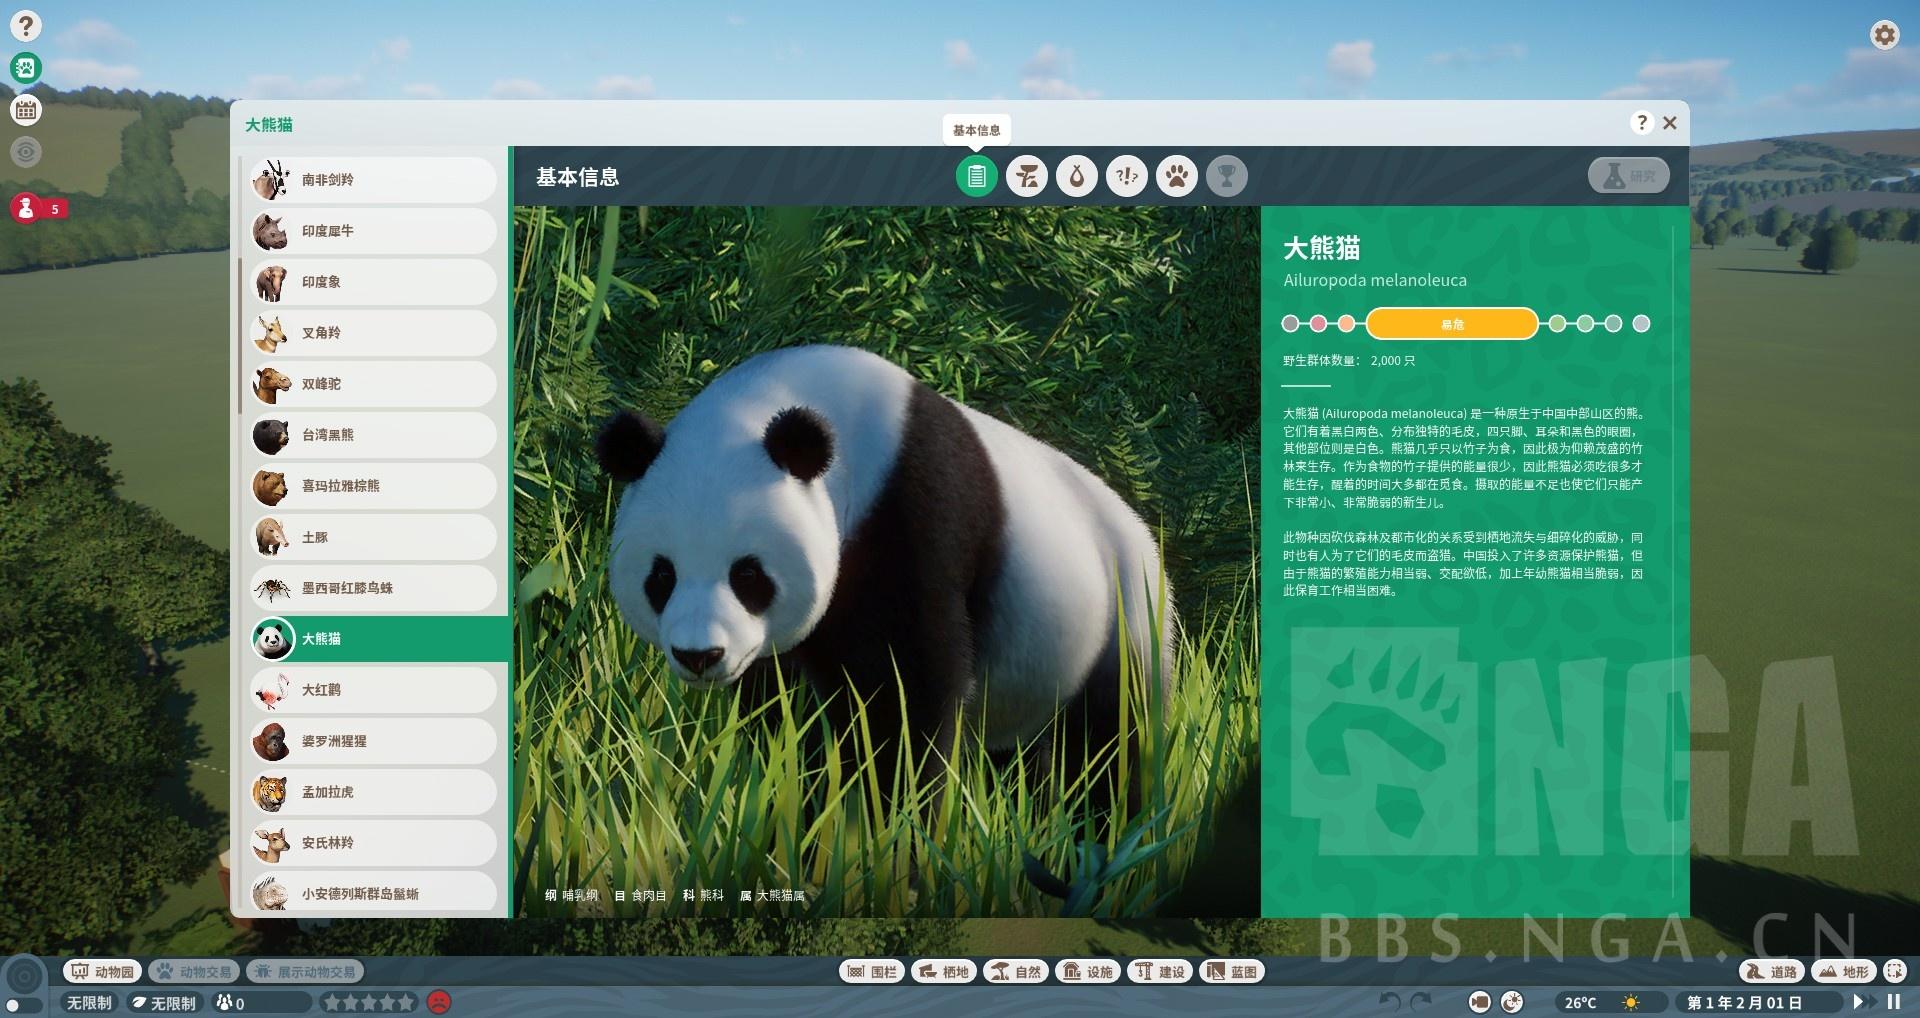This screenshot has width=1920, height=1018.
Task: Select 土豚 in the animal list
Action: point(373,537)
